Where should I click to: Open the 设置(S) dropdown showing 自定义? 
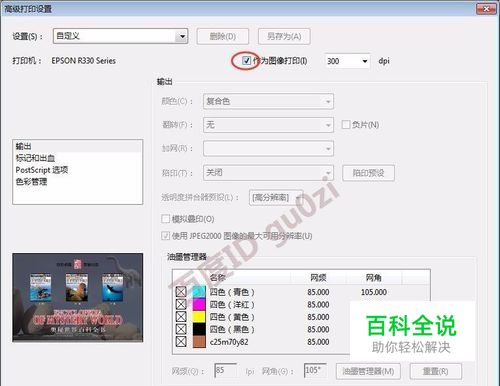click(120, 36)
